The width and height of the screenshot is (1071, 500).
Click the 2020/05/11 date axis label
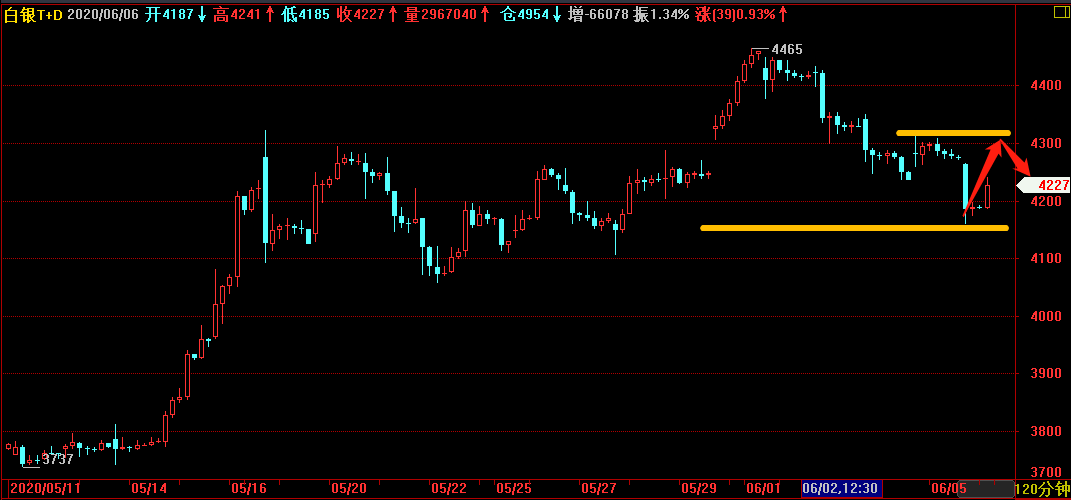45,489
